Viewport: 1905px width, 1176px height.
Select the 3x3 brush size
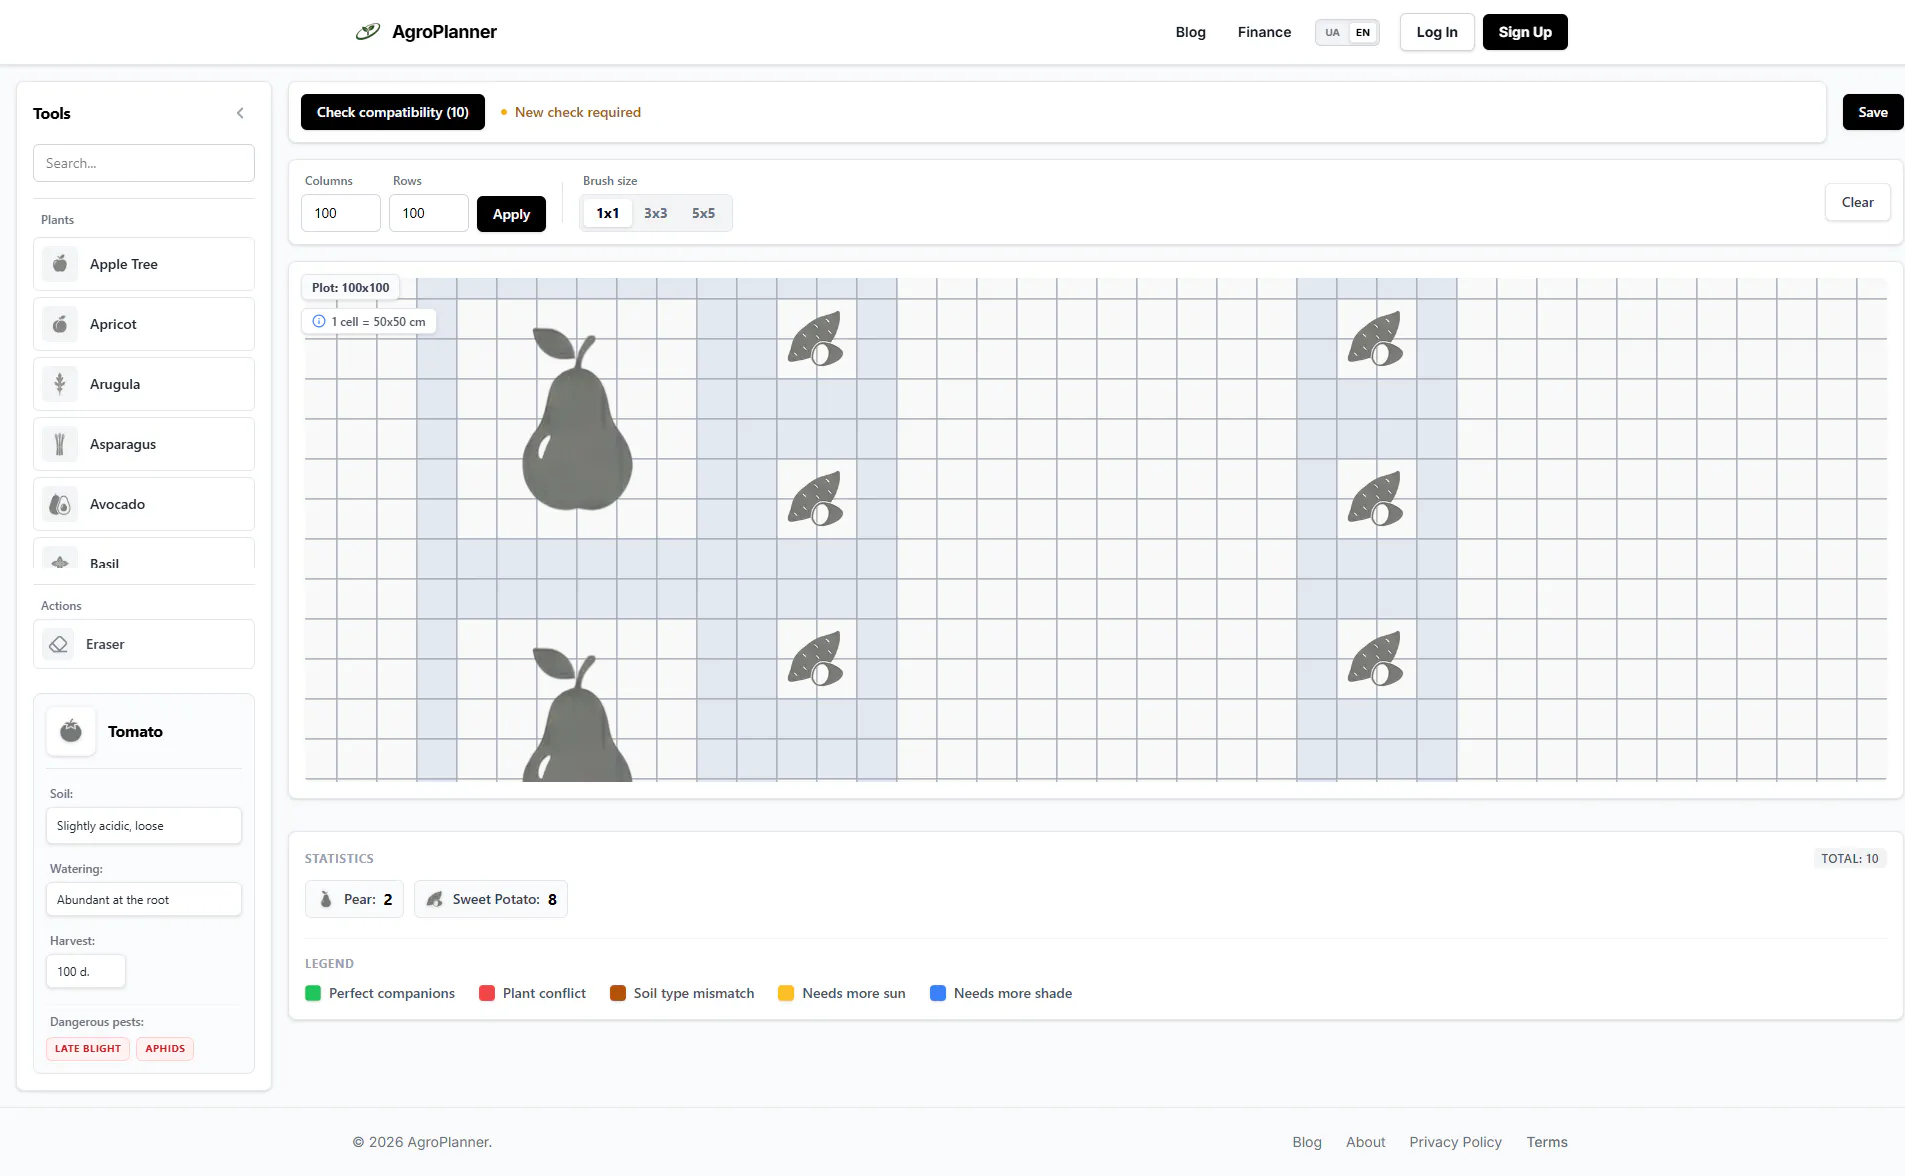pyautogui.click(x=656, y=213)
